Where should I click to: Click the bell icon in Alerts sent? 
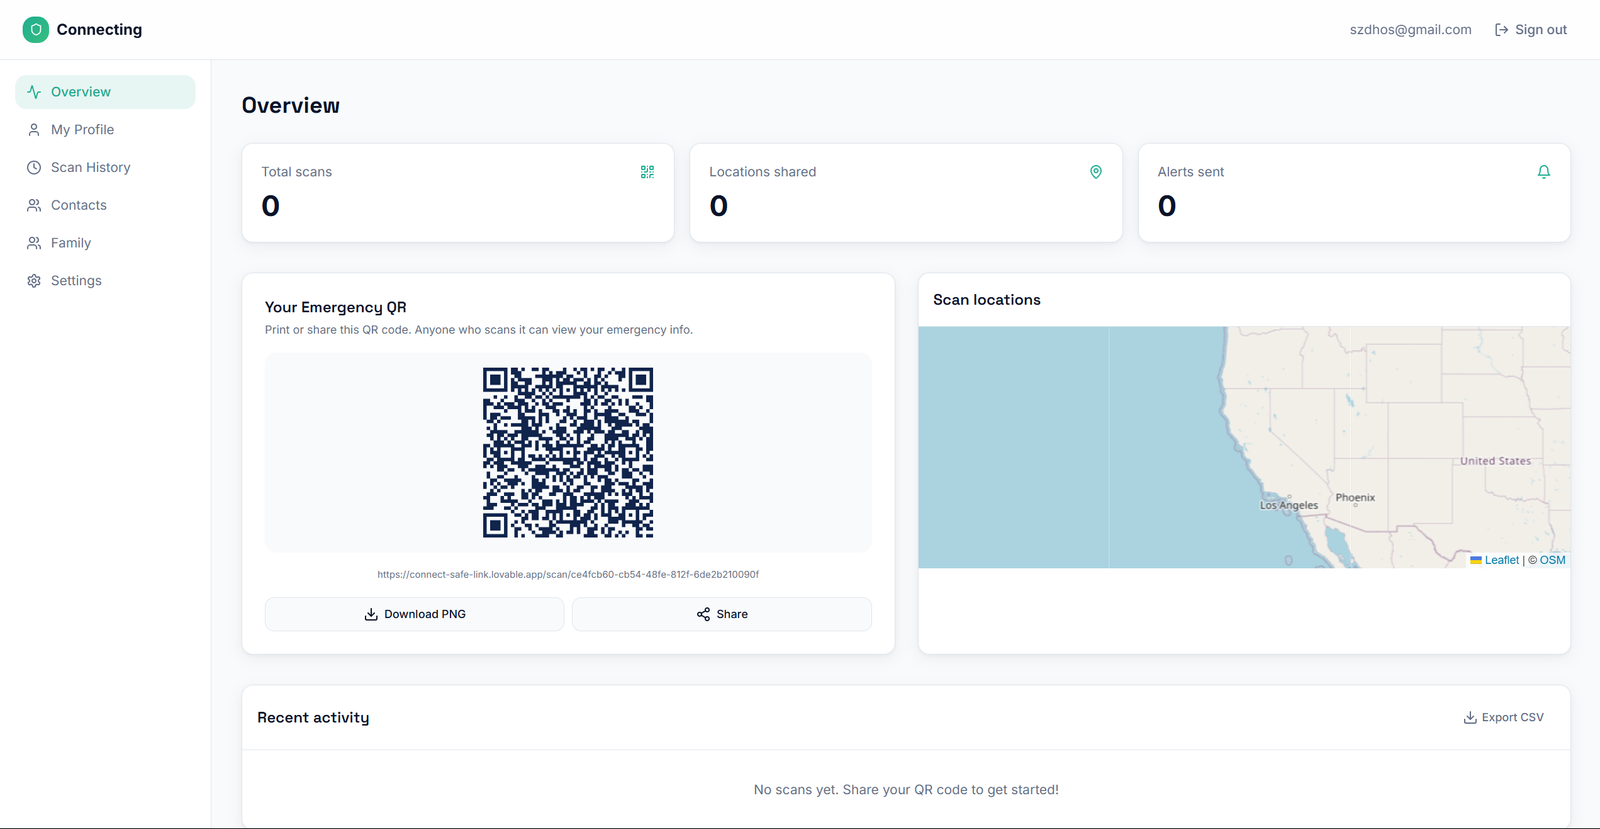1543,172
